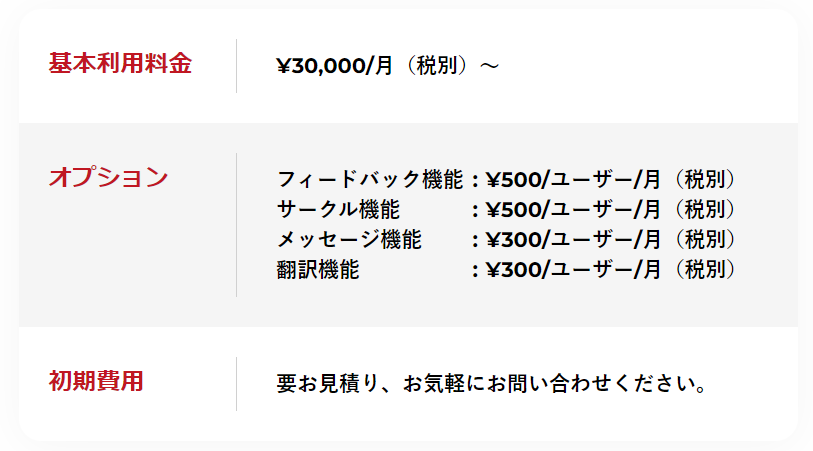
Task: Select the サークル機能 option label
Action: (x=338, y=210)
